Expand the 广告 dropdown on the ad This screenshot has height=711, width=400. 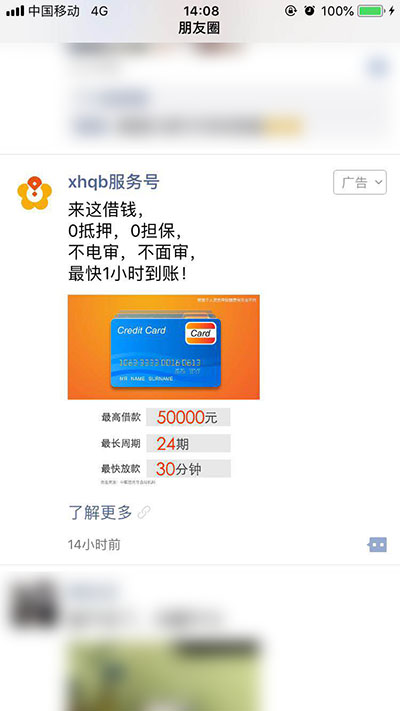click(x=360, y=182)
